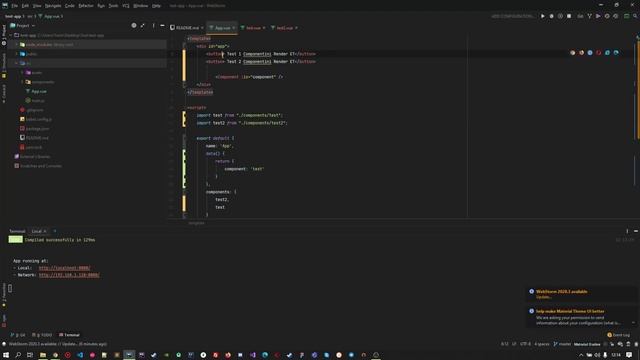This screenshot has height=360, width=640.
Task: Add a new terminal session tab
Action: (x=55, y=231)
